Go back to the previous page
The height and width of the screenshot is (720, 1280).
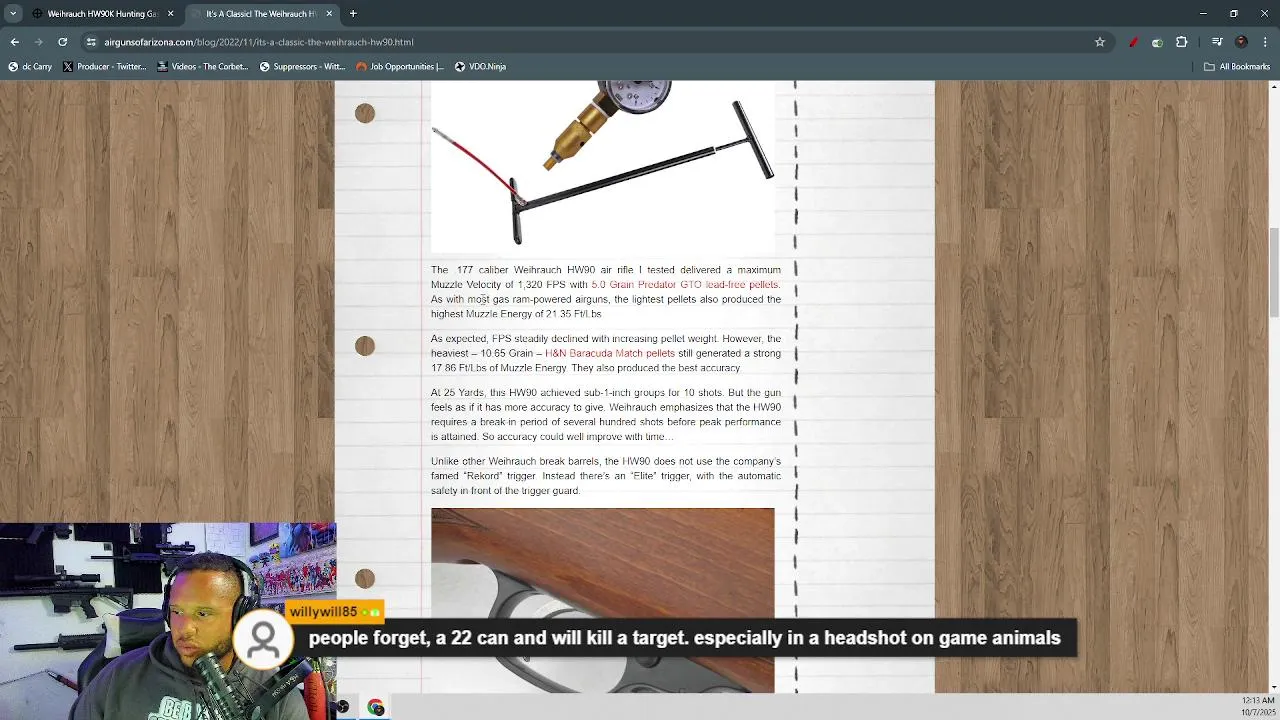point(14,42)
